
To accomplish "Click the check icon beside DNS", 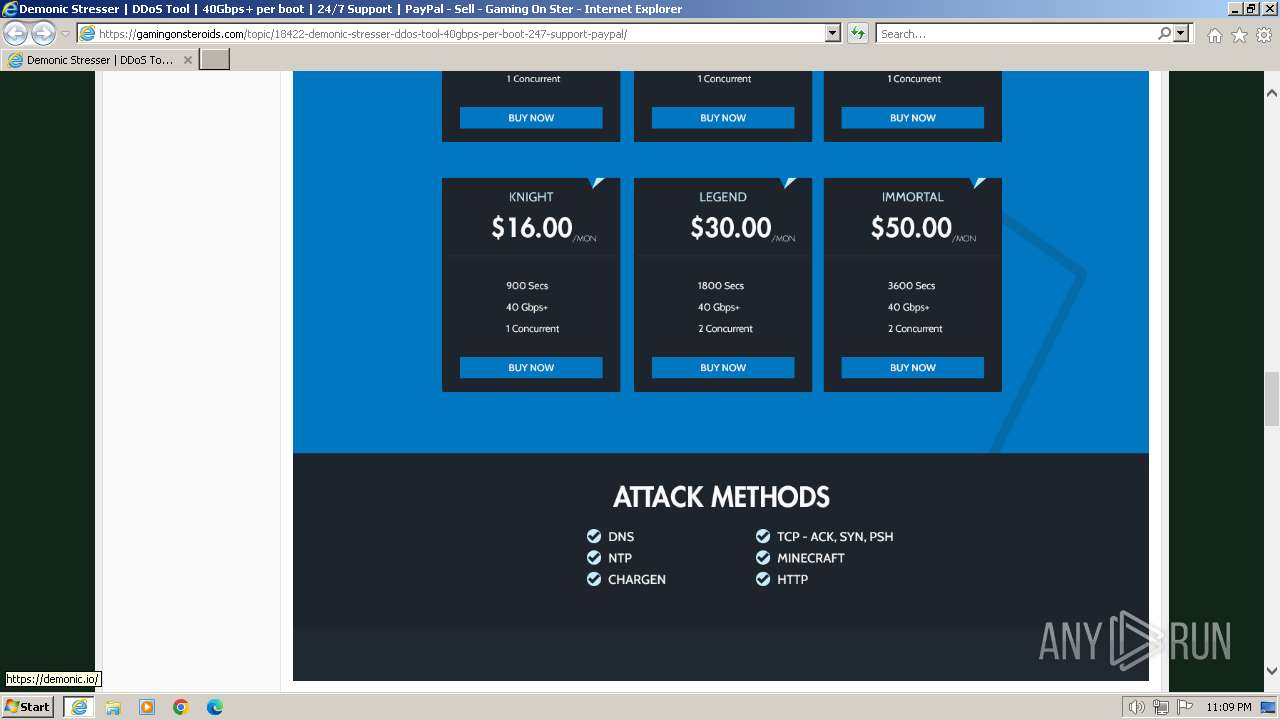I will (594, 536).
